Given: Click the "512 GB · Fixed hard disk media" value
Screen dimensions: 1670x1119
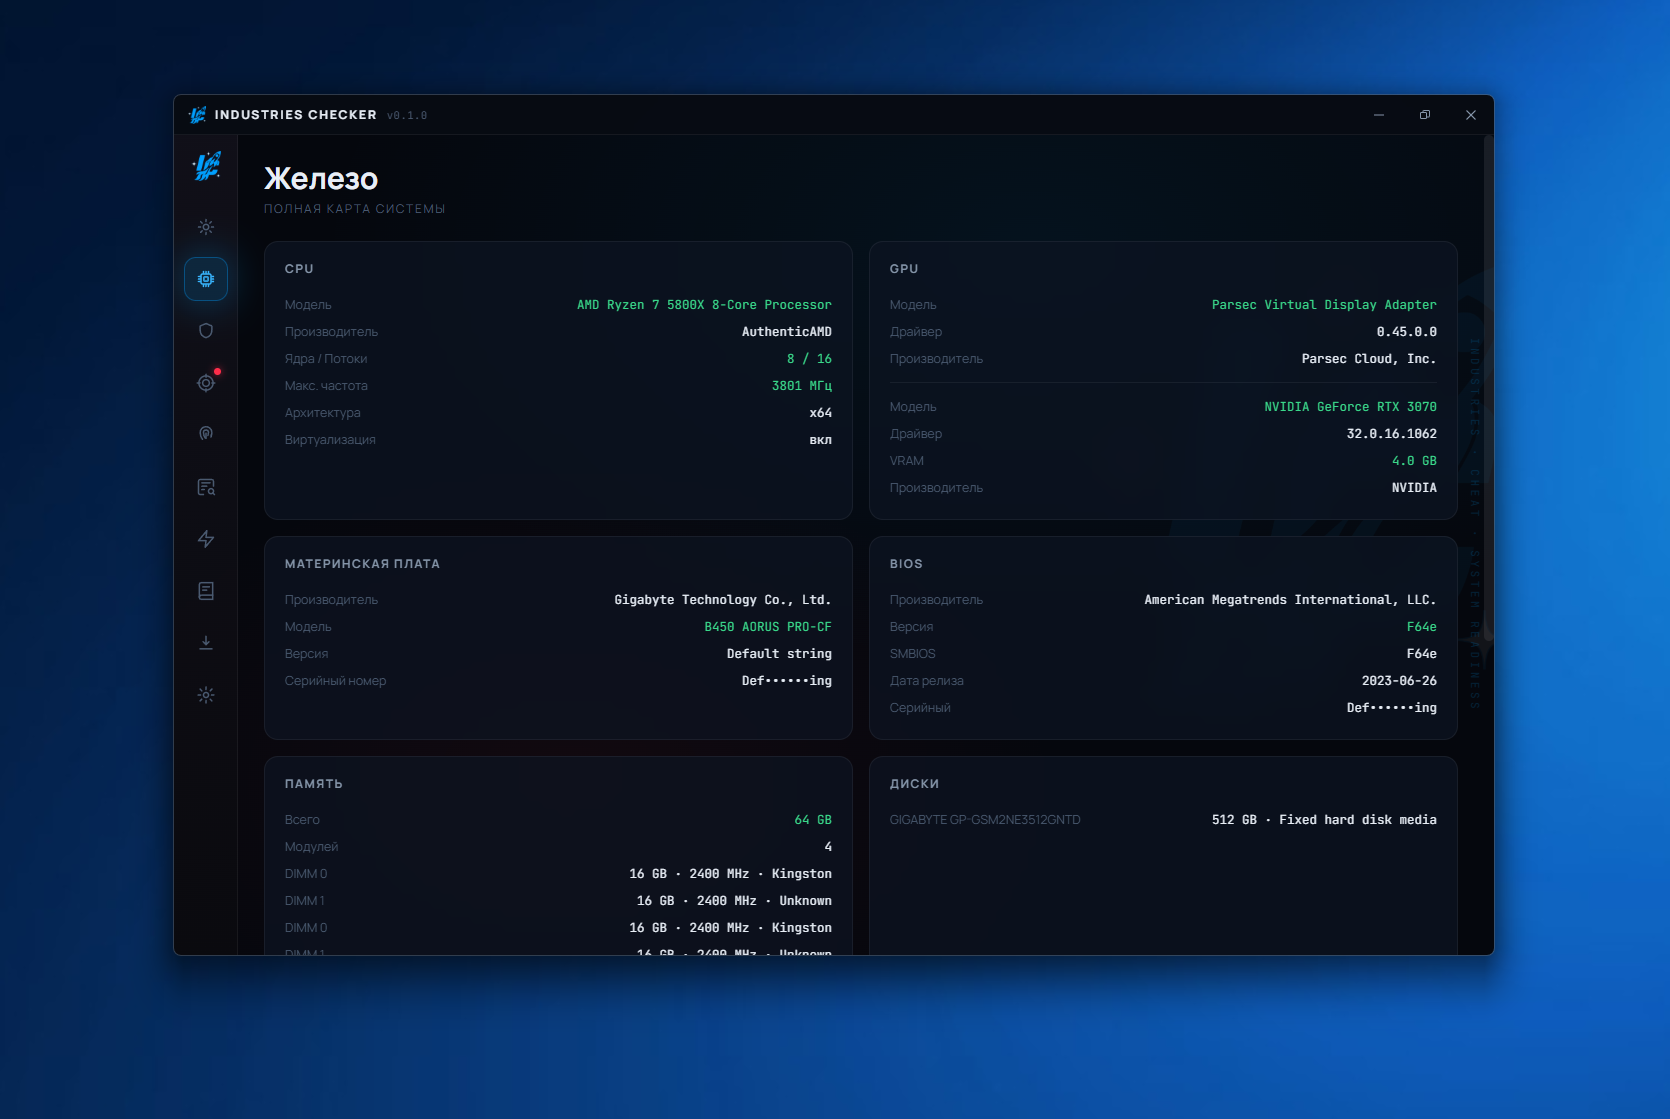Looking at the screenshot, I should tap(1324, 820).
